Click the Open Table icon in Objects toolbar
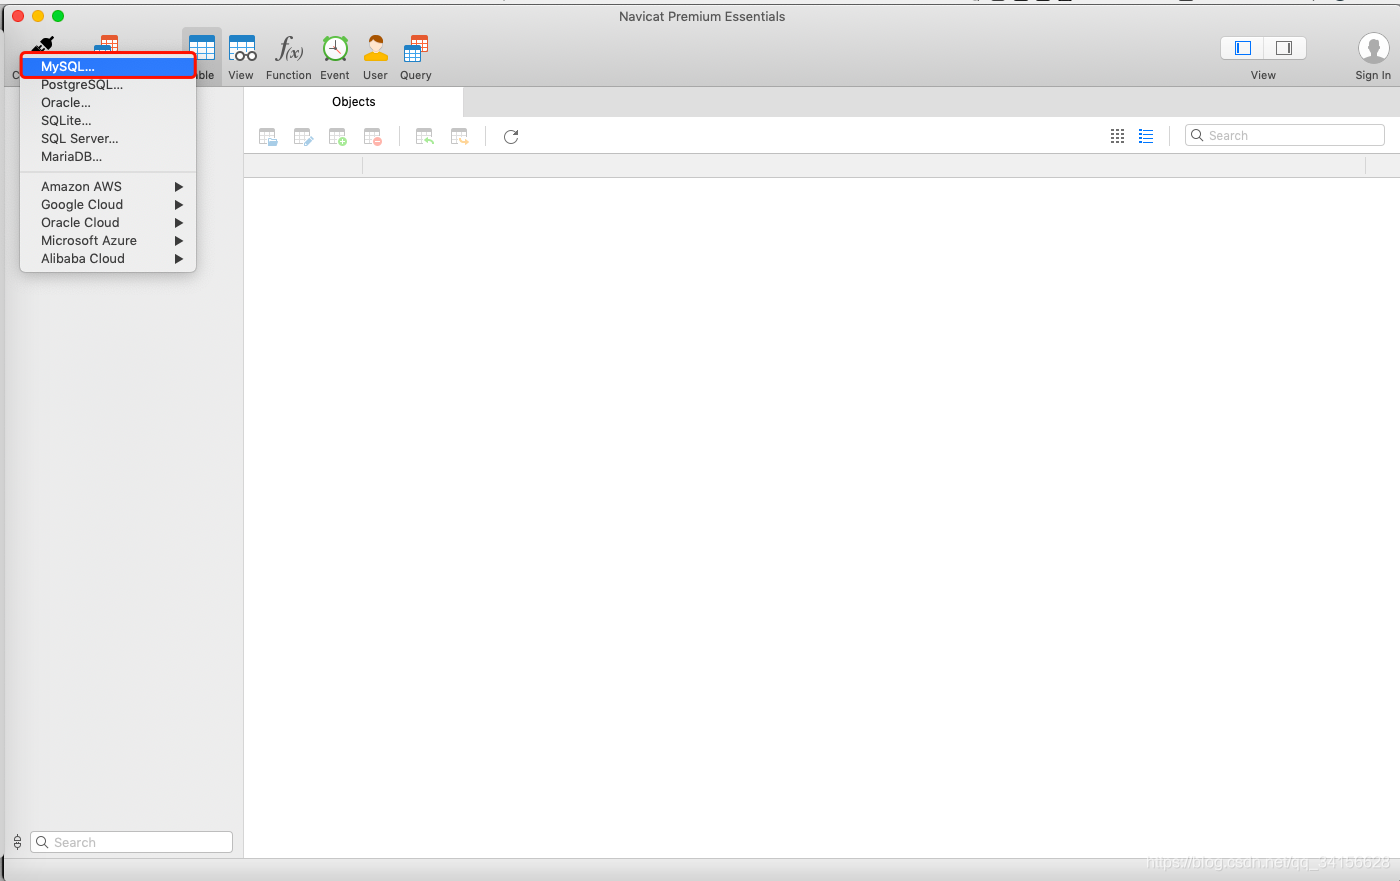Image resolution: width=1400 pixels, height=881 pixels. coord(268,137)
